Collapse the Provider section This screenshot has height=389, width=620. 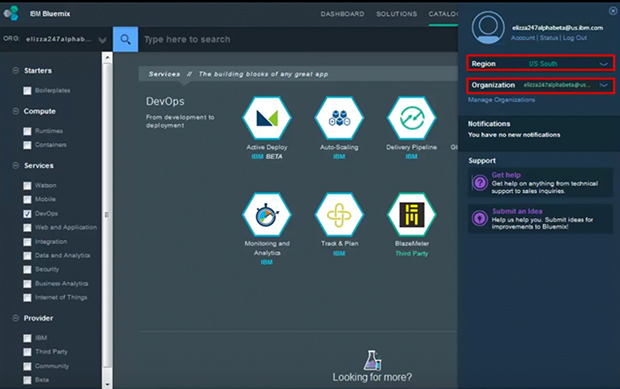pyautogui.click(x=15, y=318)
